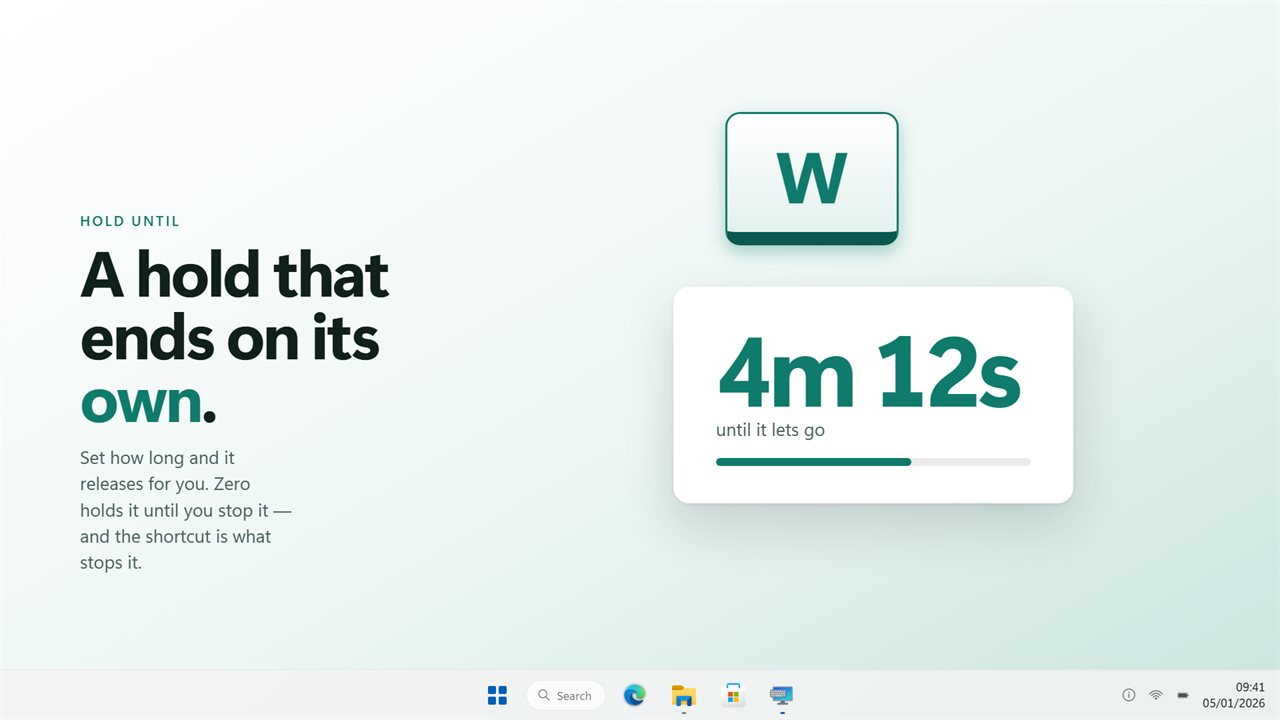Switch to the keyboard monitor app in taskbar
Viewport: 1280px width, 720px height.
782,695
